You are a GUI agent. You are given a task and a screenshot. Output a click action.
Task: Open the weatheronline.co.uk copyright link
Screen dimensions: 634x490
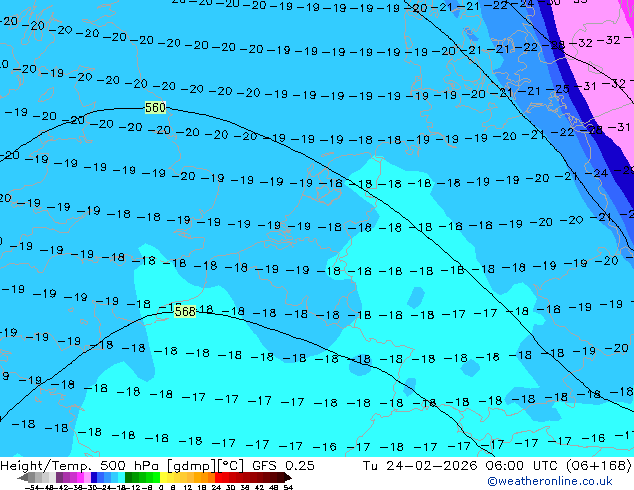pyautogui.click(x=550, y=481)
